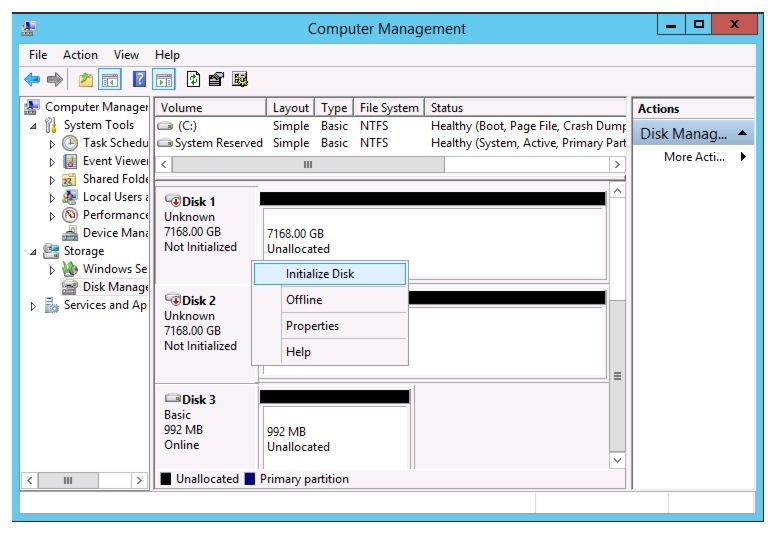Open the Help menu in menu bar
The image size is (777, 535).
(167, 54)
